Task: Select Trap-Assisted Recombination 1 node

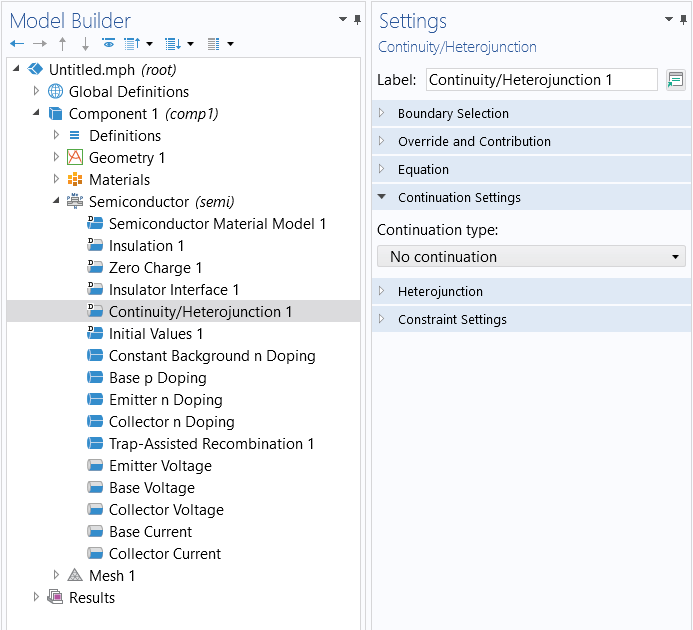Action: click(211, 443)
